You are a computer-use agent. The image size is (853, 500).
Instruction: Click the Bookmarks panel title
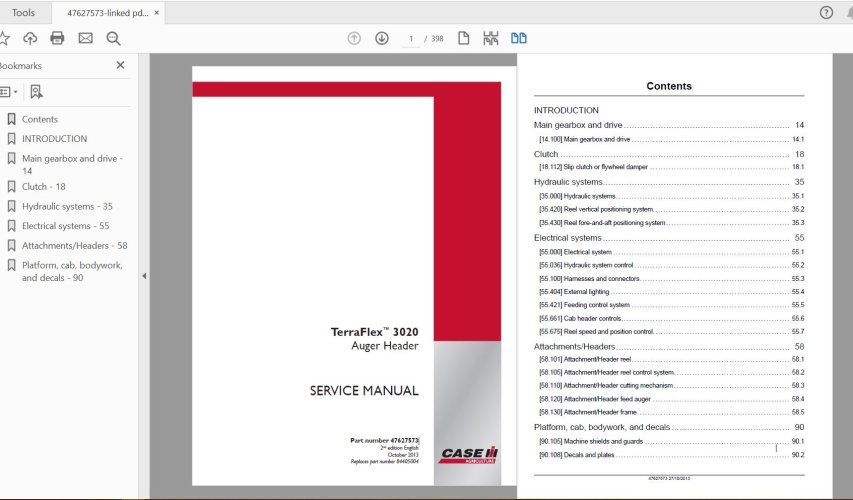tap(20, 65)
